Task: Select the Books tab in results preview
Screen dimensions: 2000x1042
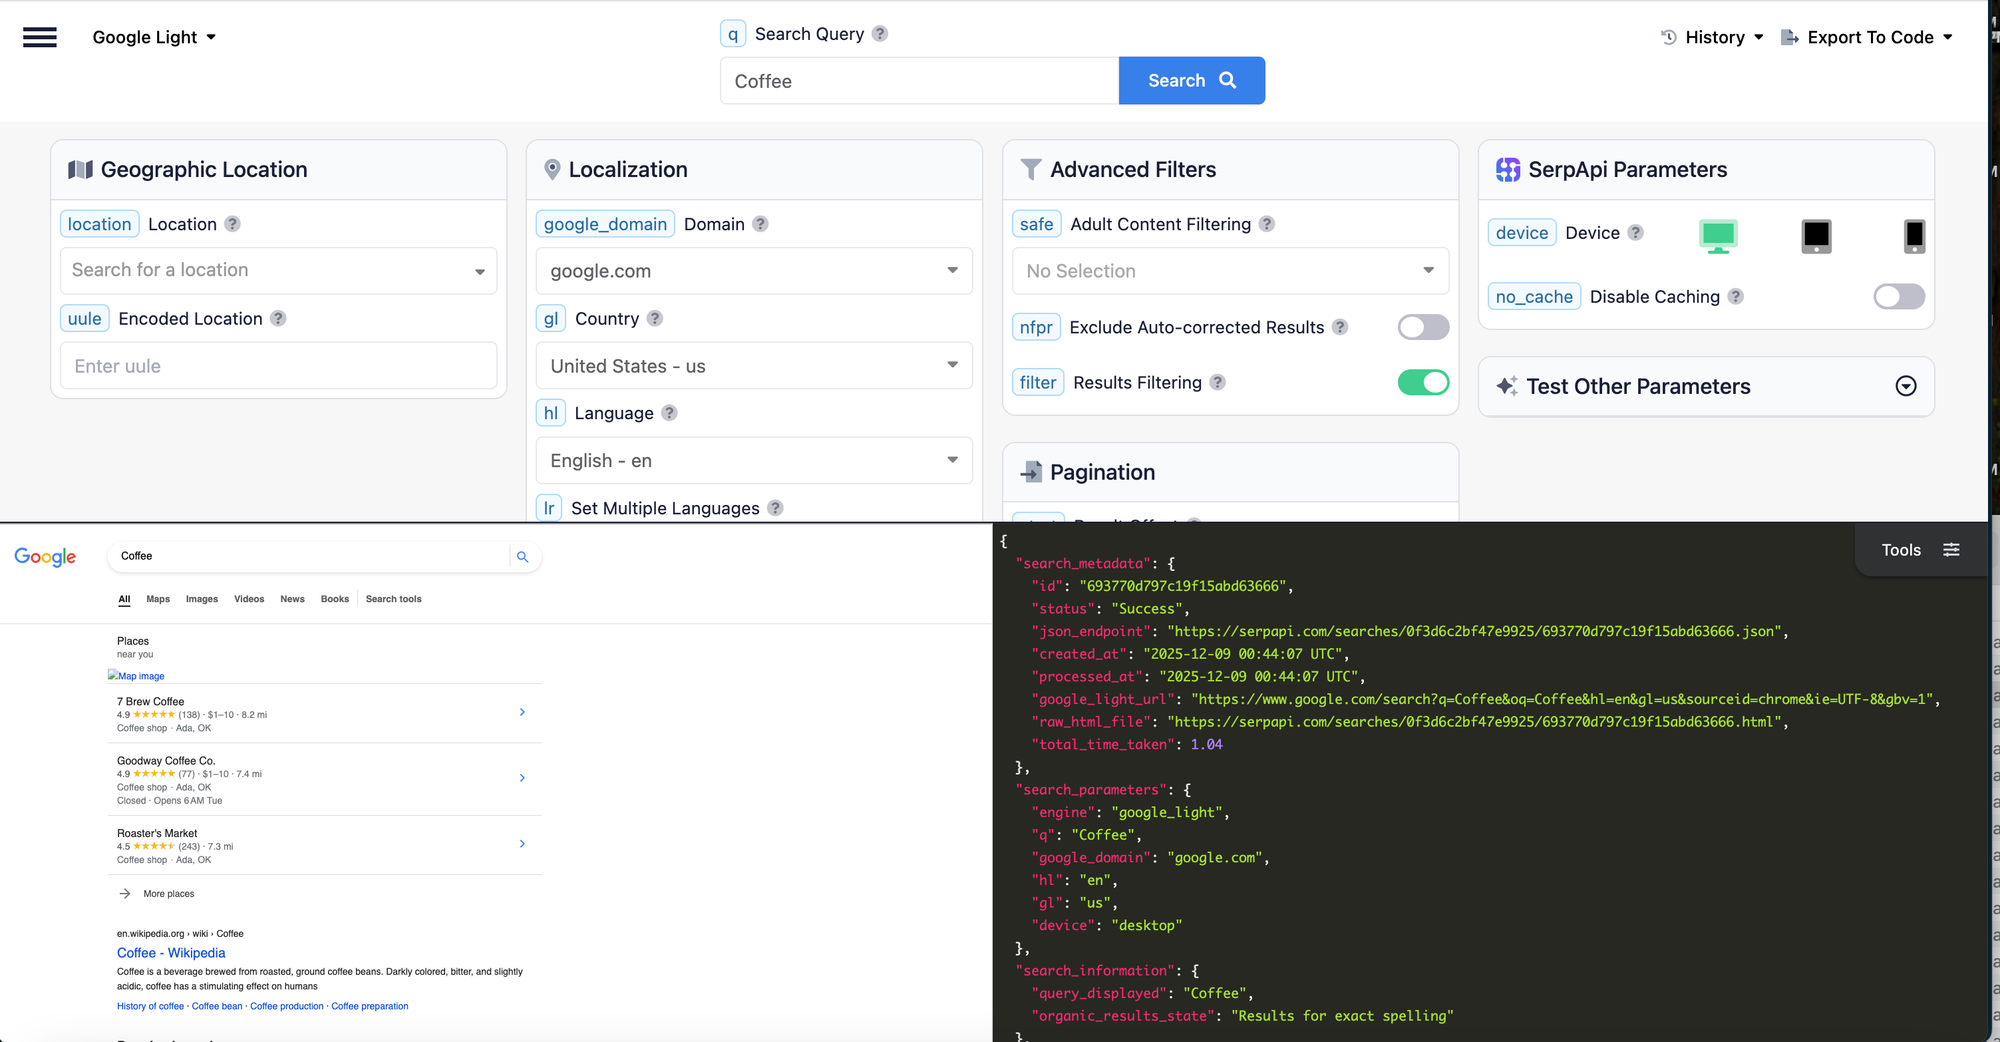Action: coord(335,599)
